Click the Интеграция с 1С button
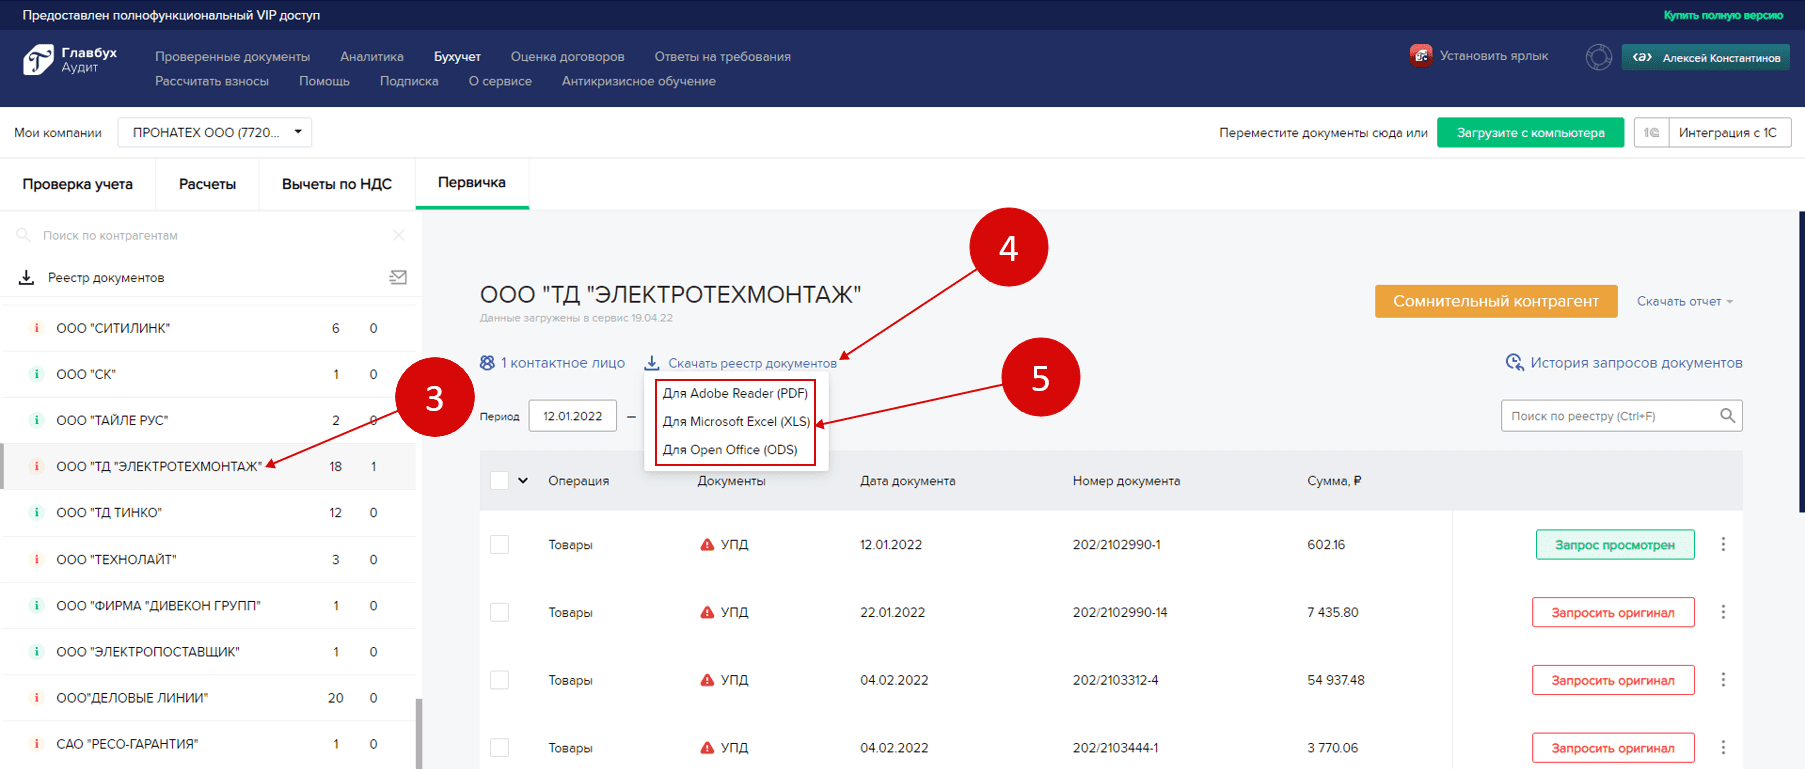The width and height of the screenshot is (1805, 769). pyautogui.click(x=1728, y=132)
